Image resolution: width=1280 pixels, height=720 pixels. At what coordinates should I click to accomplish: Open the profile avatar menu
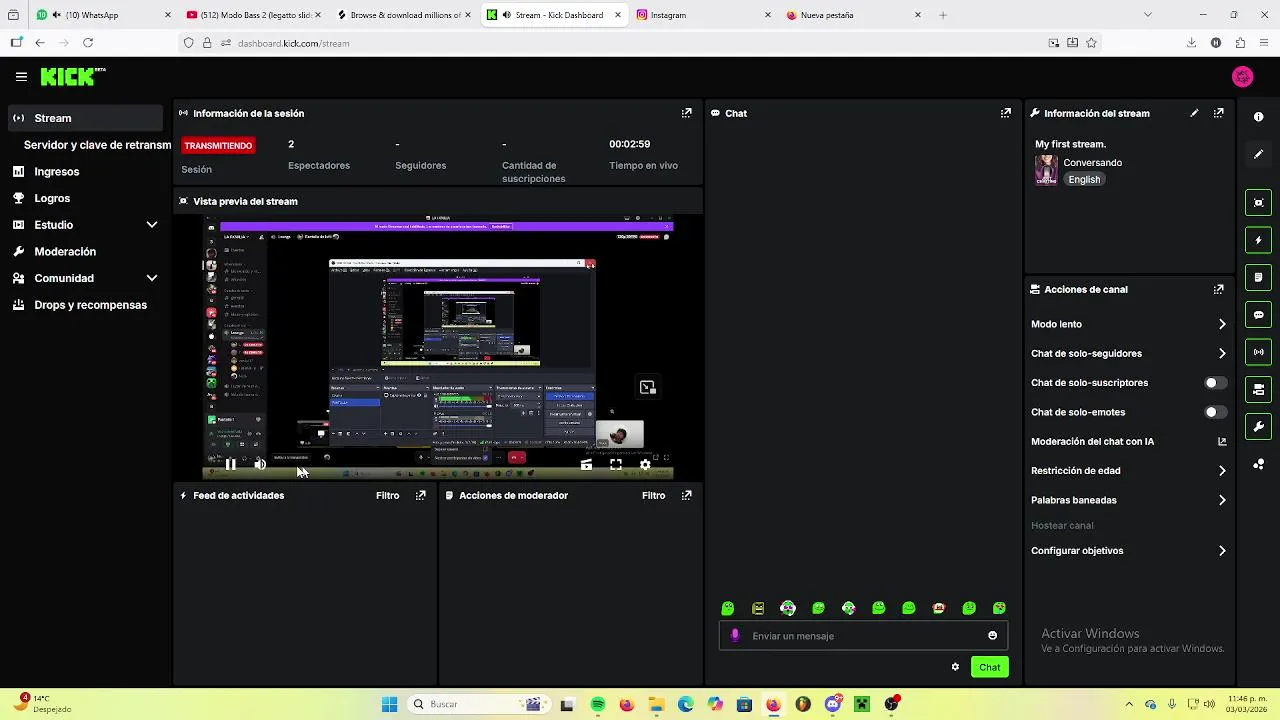pos(1243,77)
